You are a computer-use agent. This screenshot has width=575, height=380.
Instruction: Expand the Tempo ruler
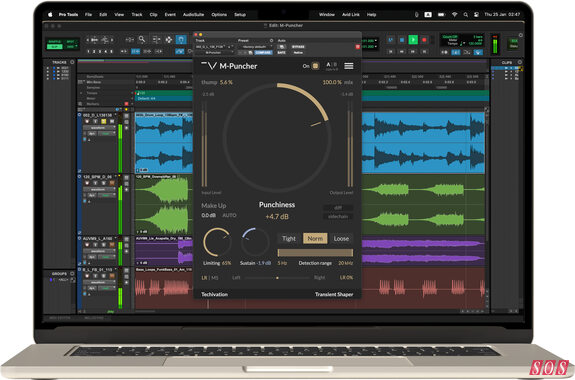(81, 93)
